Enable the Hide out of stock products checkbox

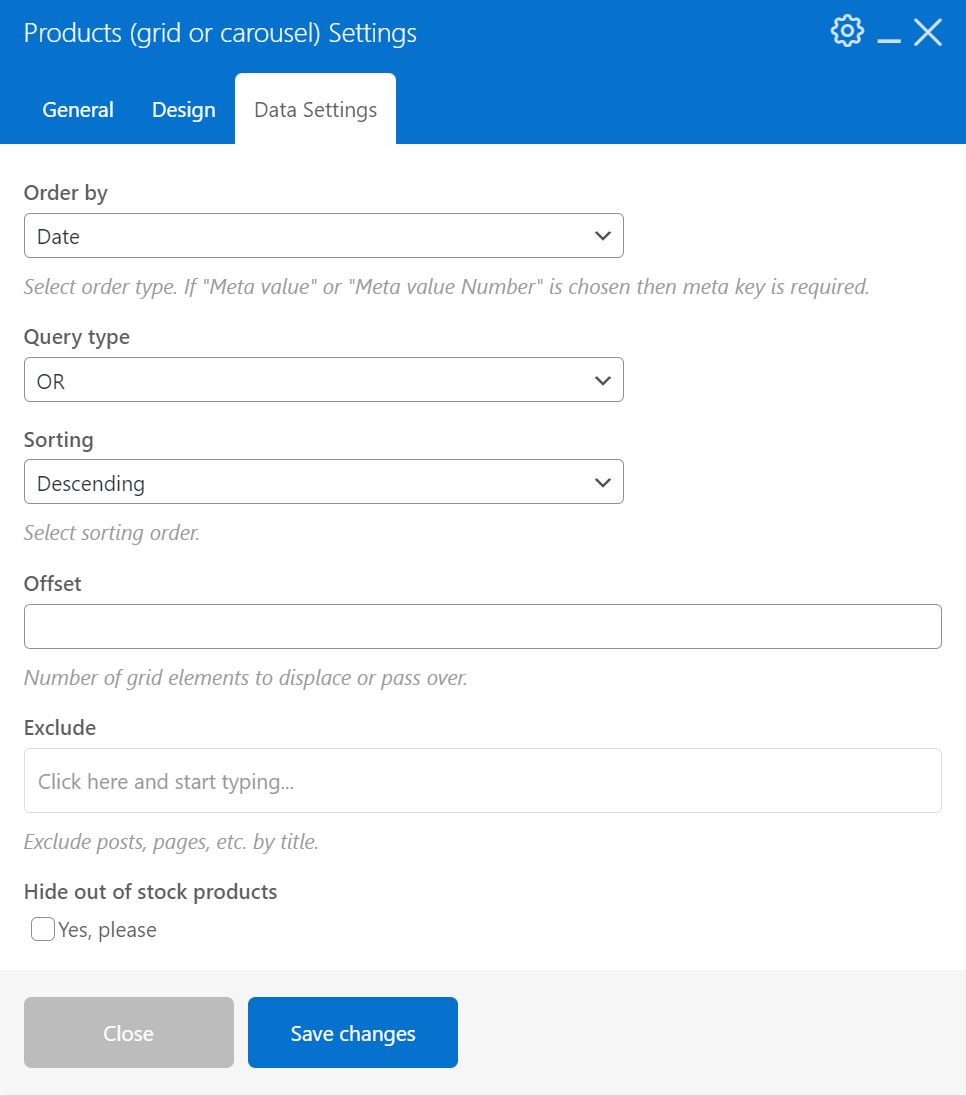[42, 929]
